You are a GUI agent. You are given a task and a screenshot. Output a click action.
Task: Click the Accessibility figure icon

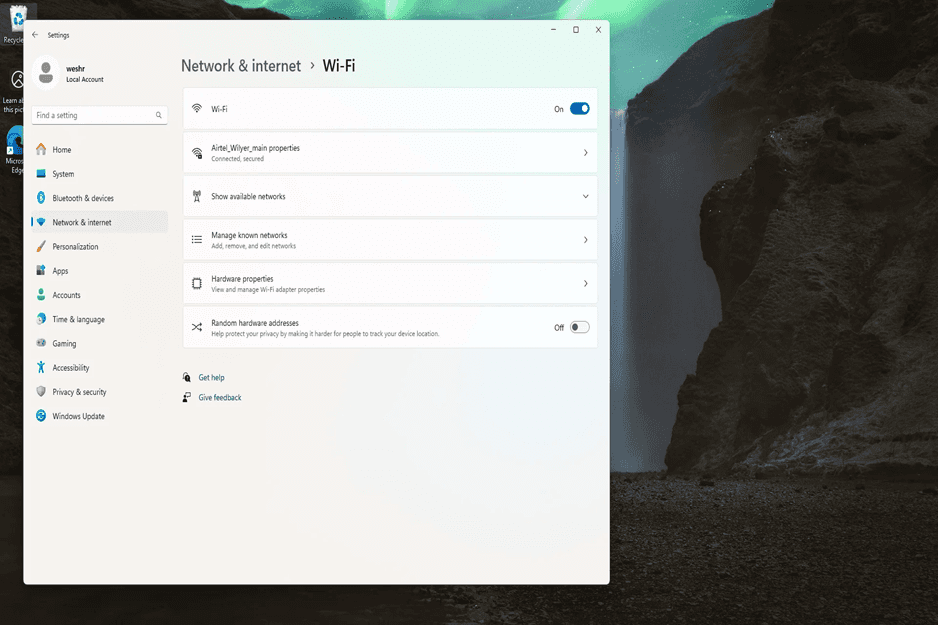click(41, 367)
